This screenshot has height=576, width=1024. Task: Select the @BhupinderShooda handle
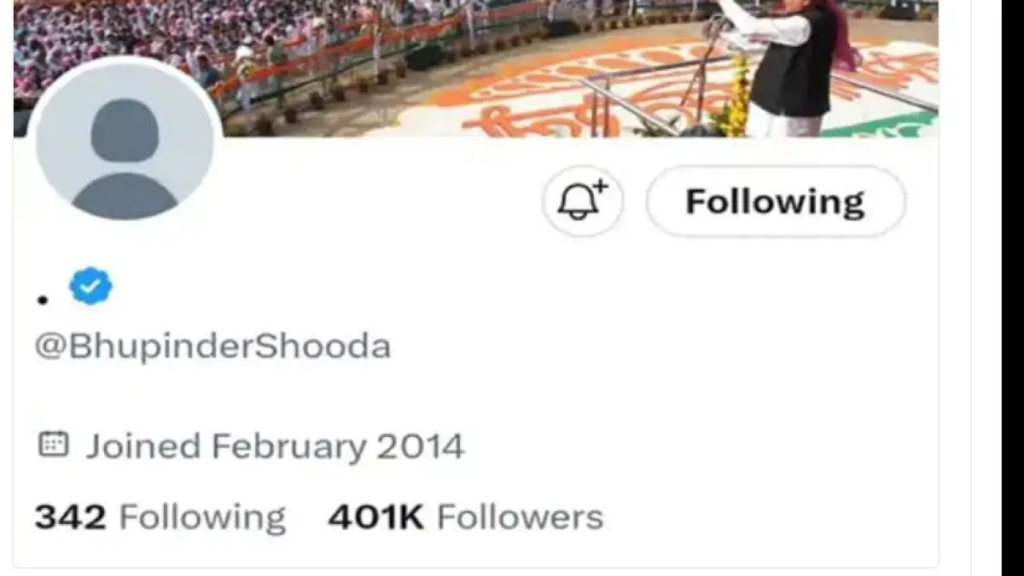[x=213, y=346]
